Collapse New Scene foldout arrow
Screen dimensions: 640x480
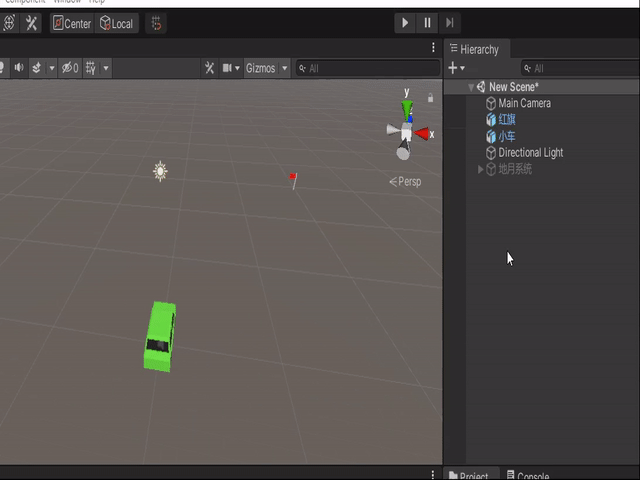tap(471, 87)
